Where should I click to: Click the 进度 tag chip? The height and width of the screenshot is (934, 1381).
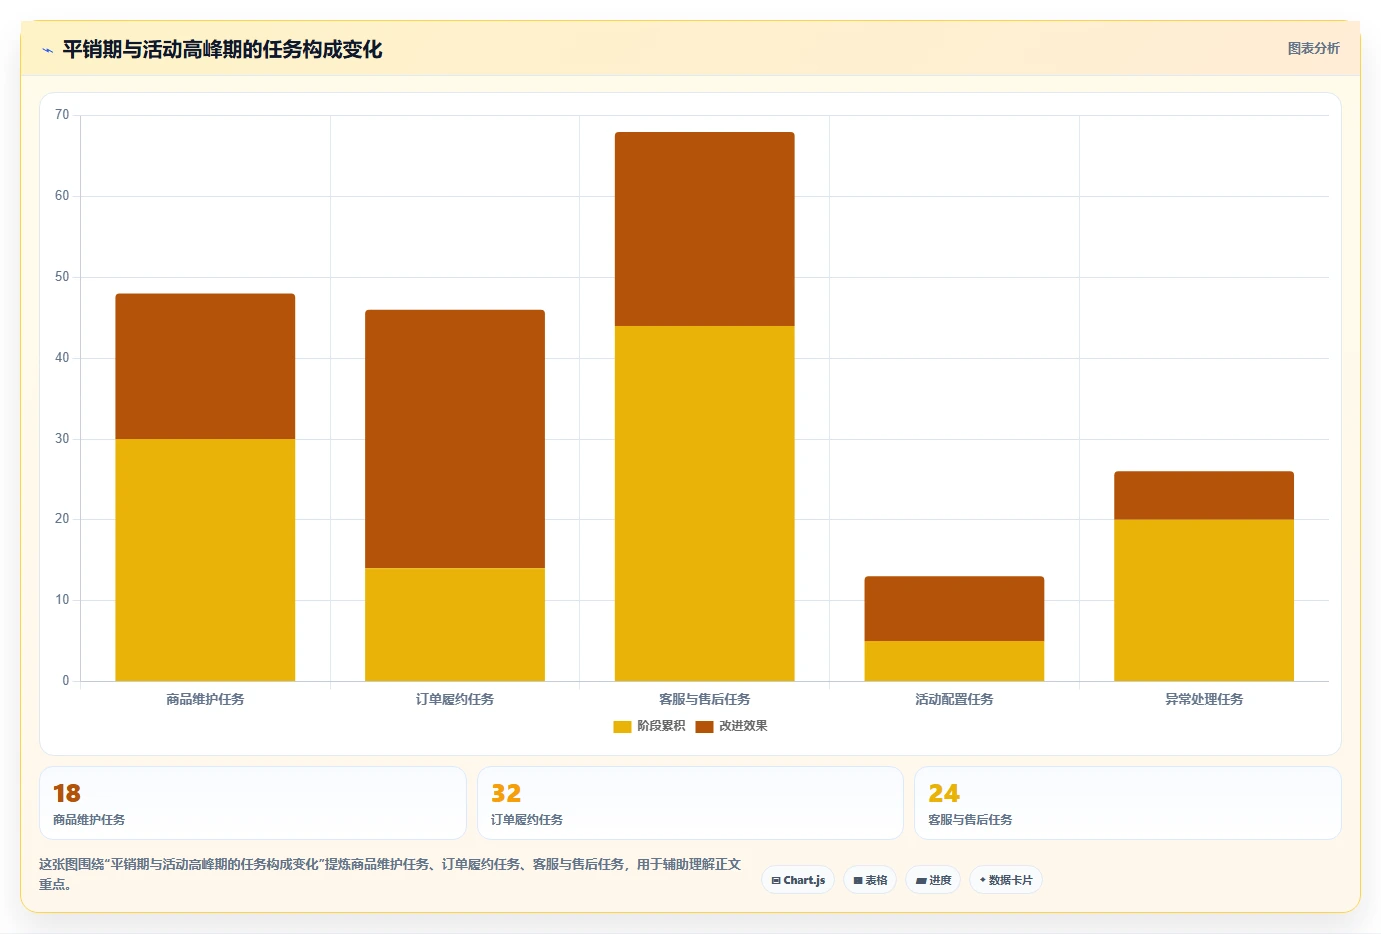click(933, 880)
